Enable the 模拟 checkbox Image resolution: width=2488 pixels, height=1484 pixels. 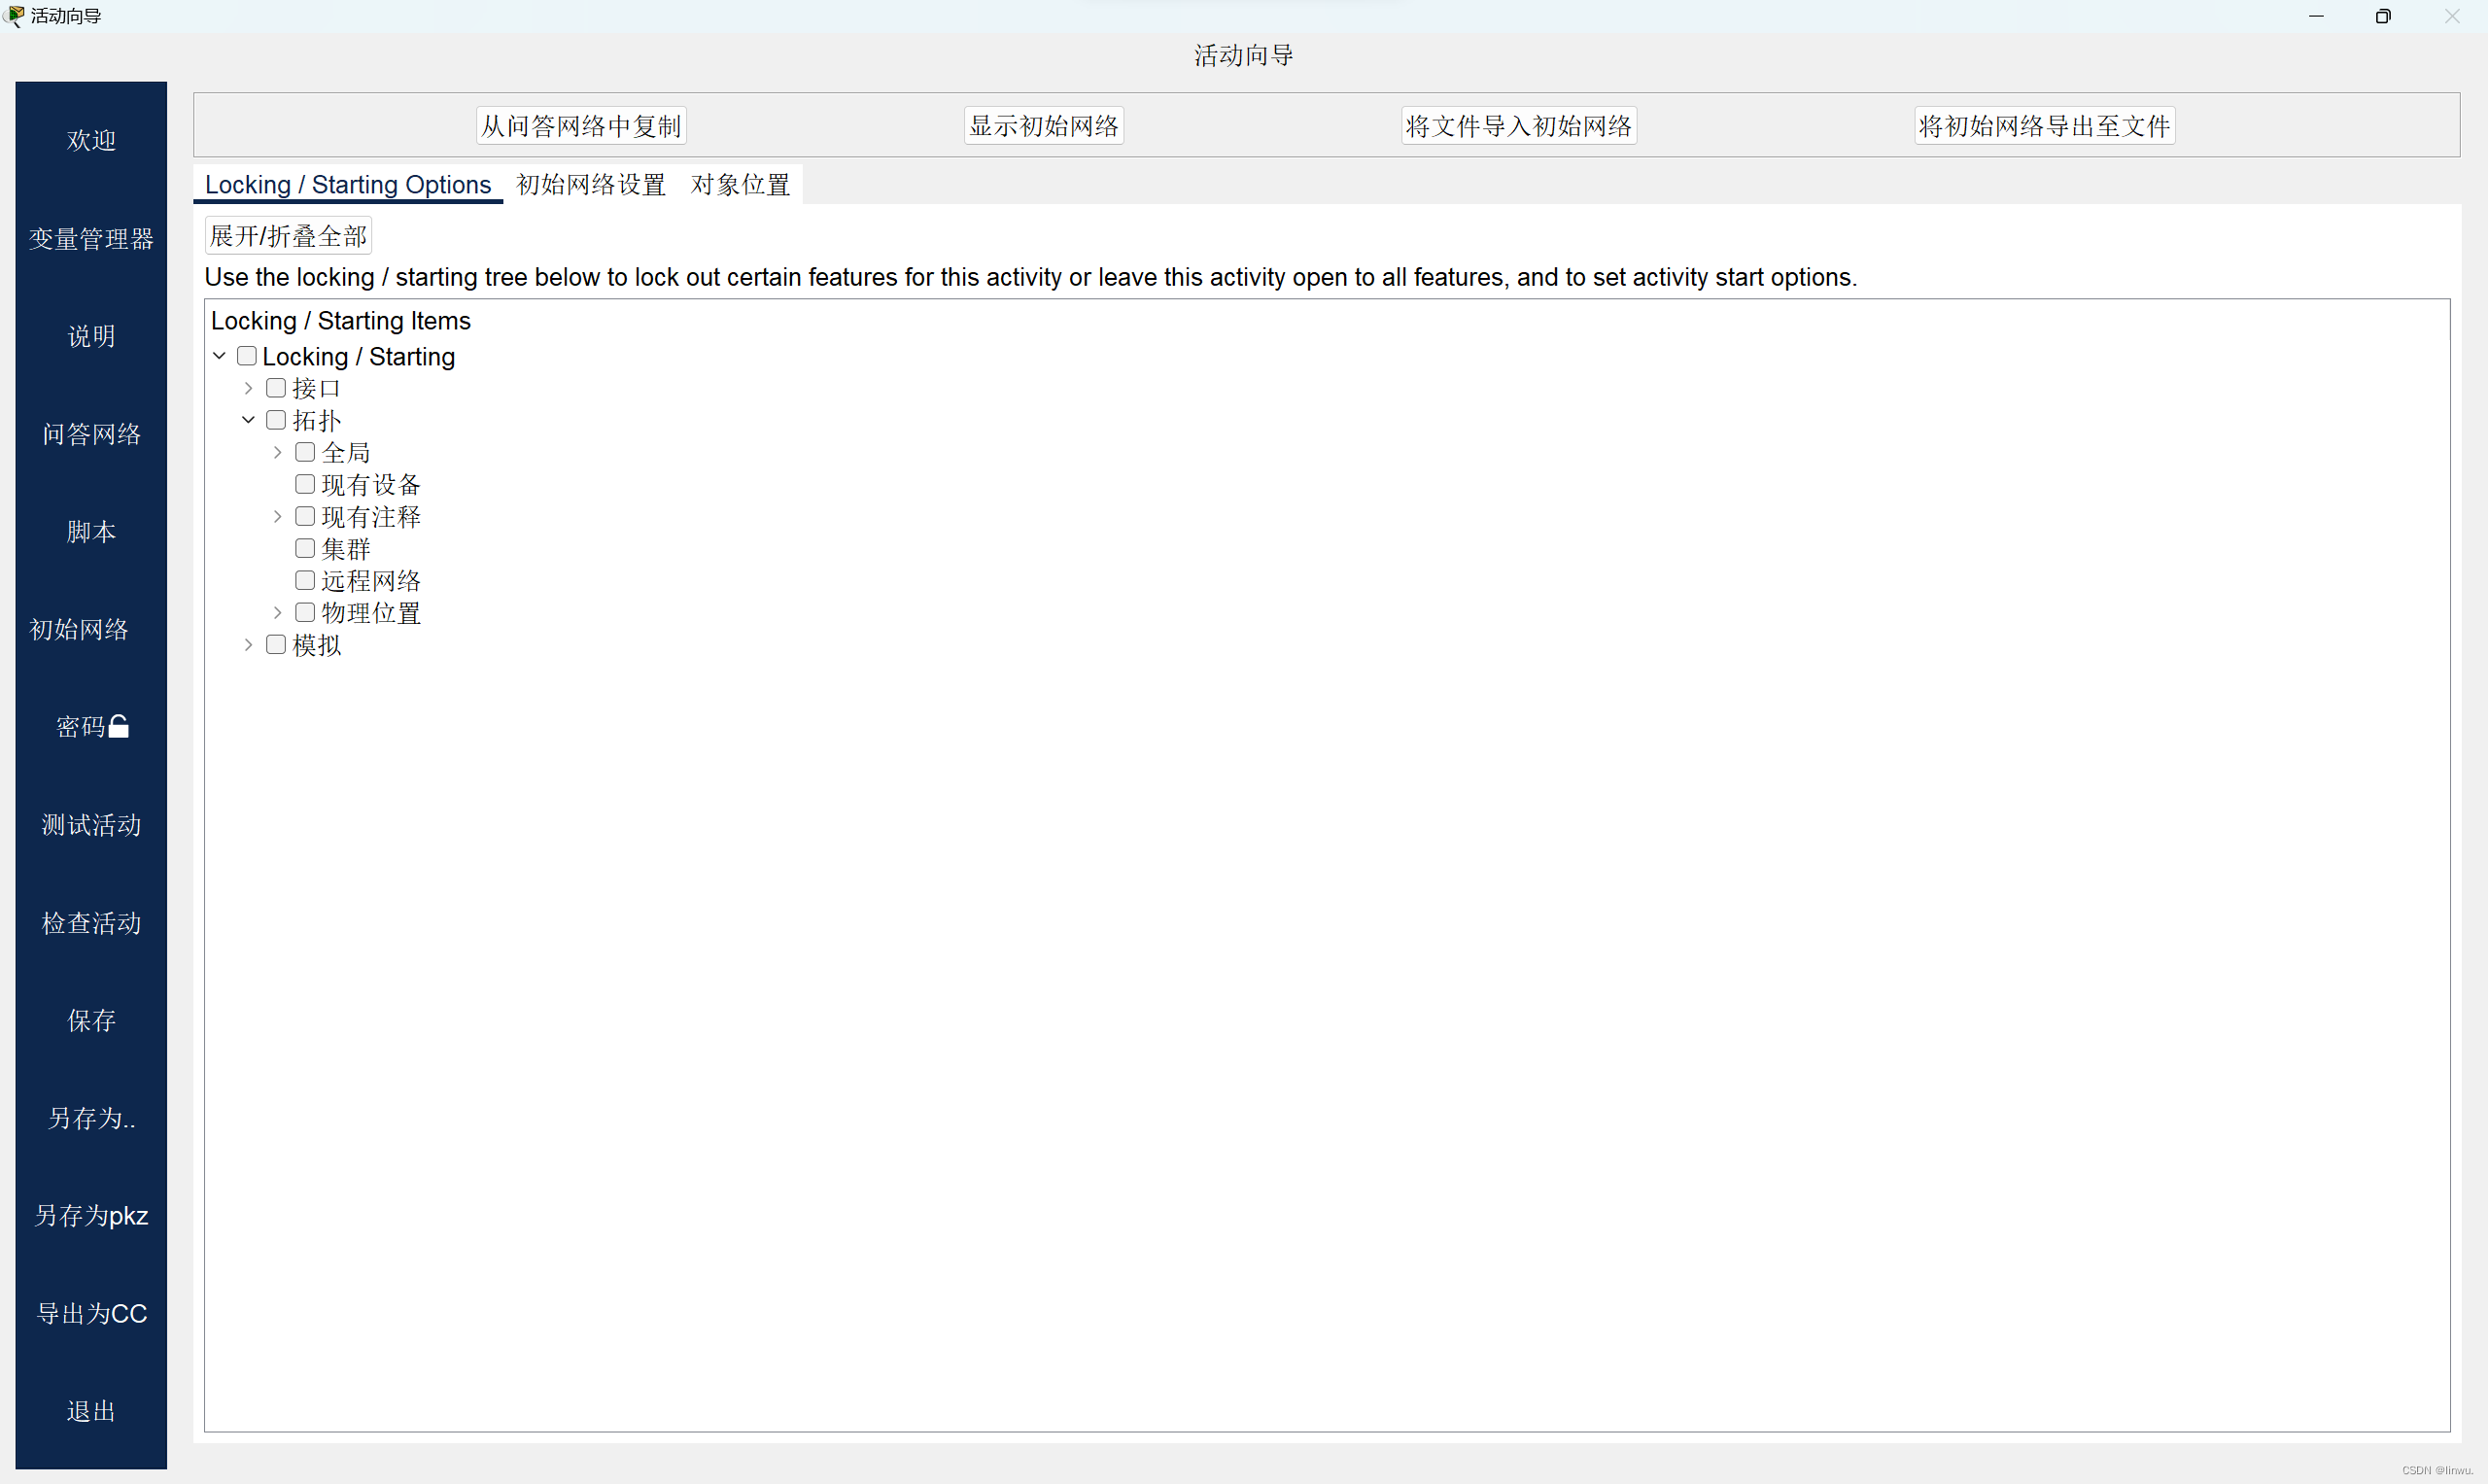pyautogui.click(x=276, y=645)
